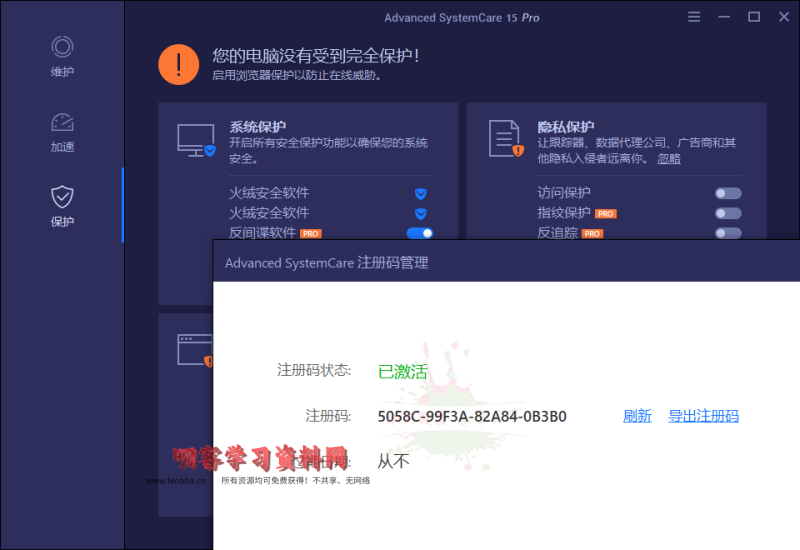Click 启用浏览器保护以防止在线威胁 message
800x550 pixels.
point(296,76)
